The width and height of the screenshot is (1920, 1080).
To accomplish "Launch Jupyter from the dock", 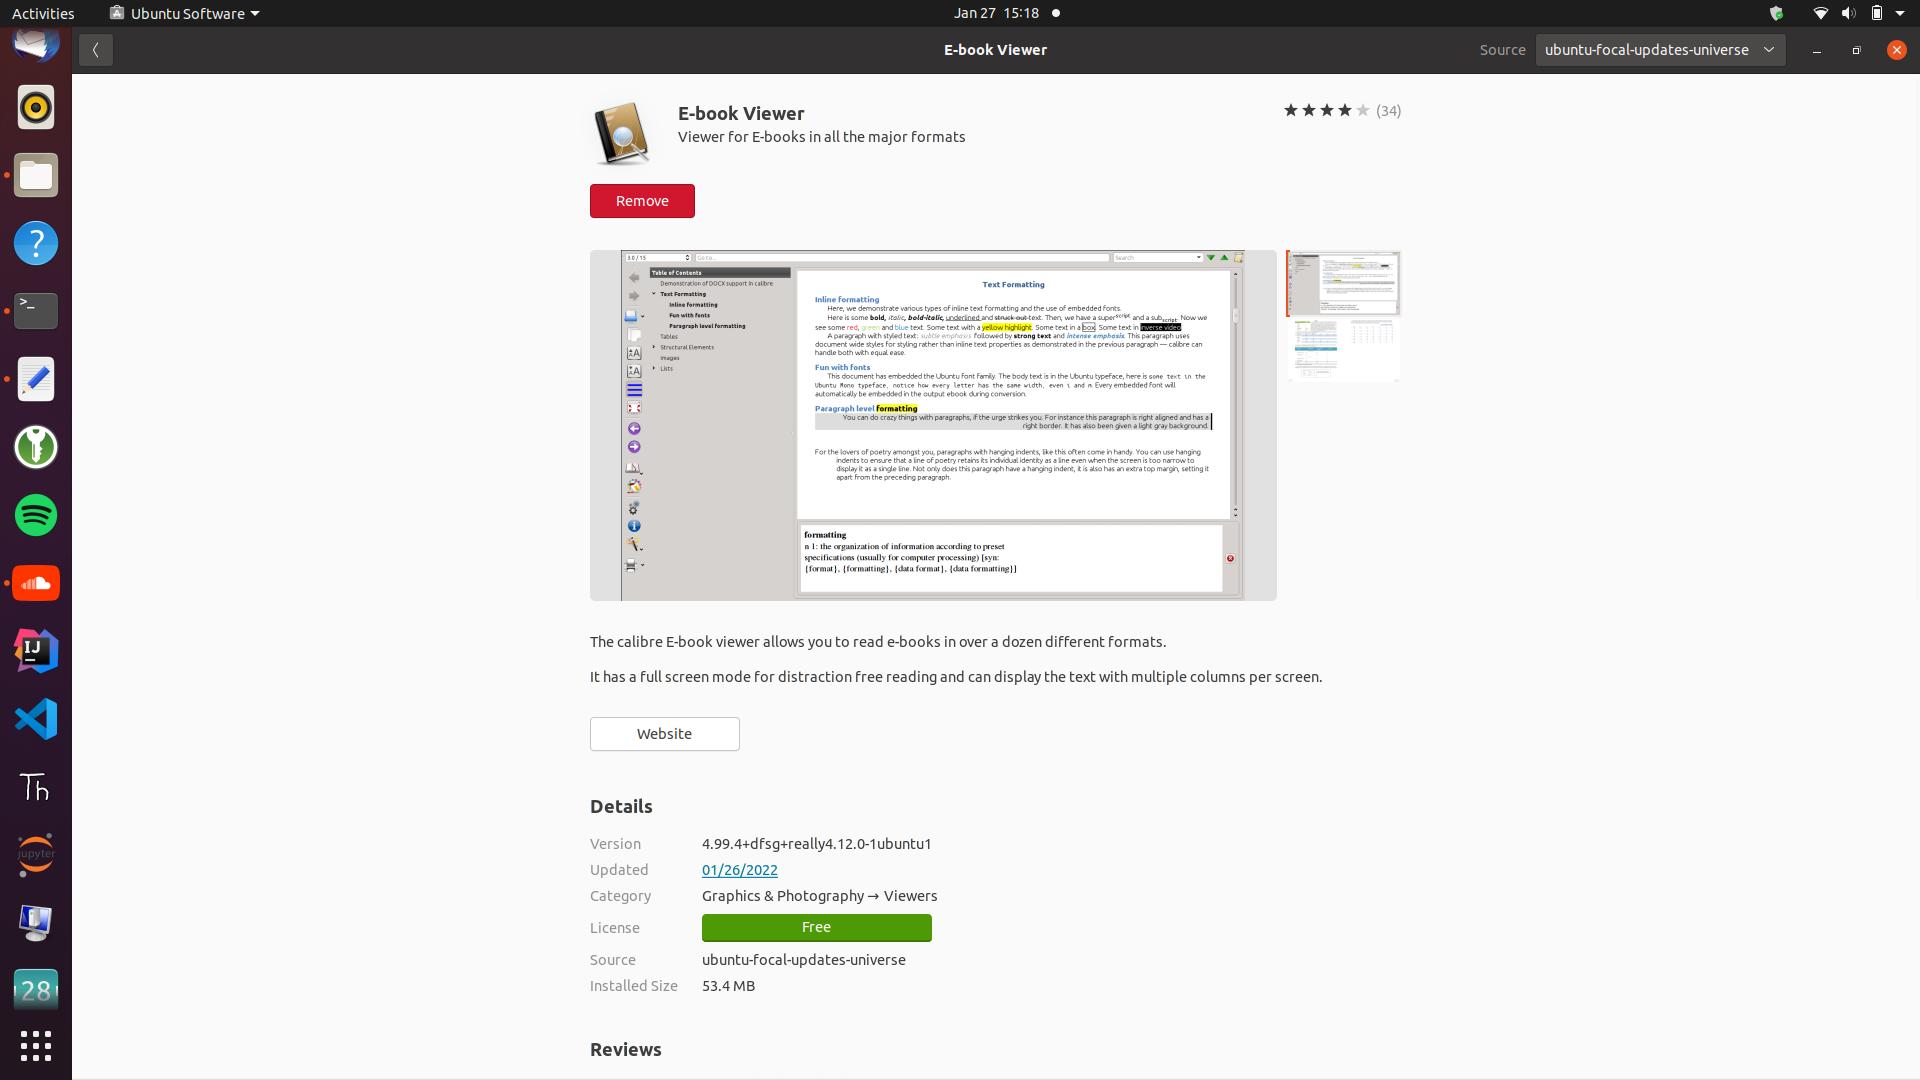I will (36, 855).
